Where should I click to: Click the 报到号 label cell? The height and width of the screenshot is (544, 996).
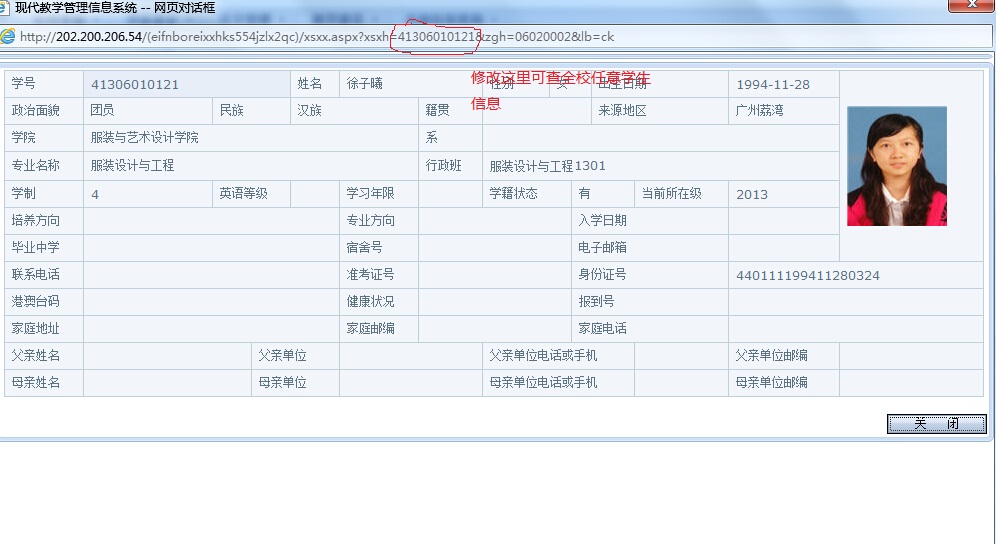pyautogui.click(x=650, y=302)
